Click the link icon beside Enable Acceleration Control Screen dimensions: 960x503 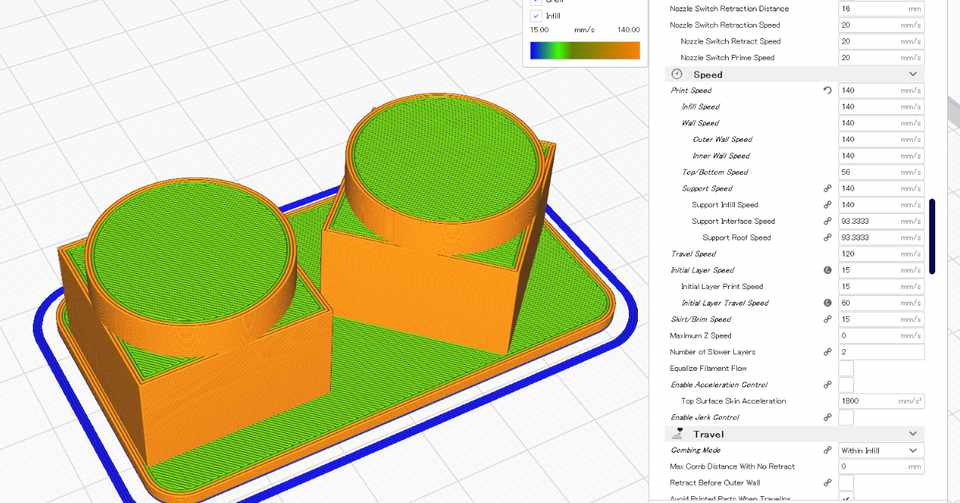point(827,385)
